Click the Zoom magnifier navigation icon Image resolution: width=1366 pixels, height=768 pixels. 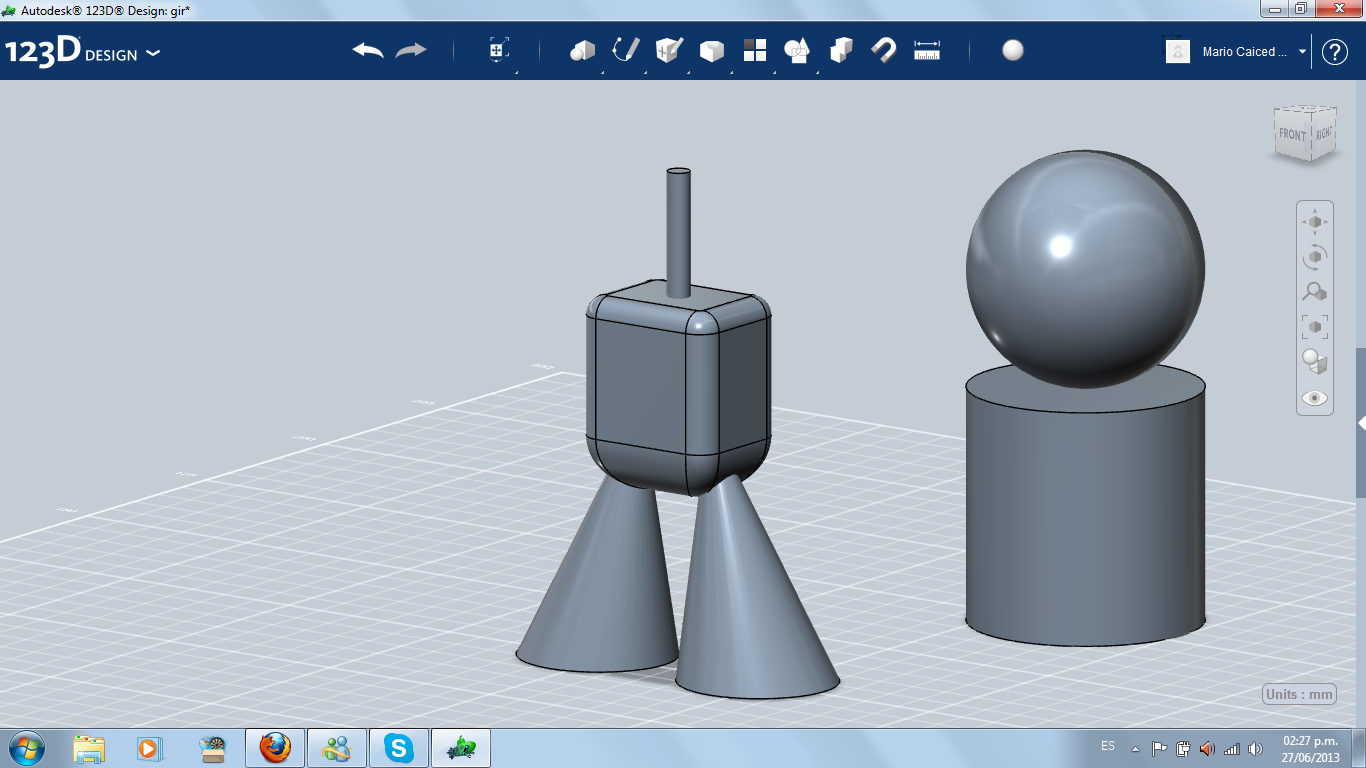(x=1315, y=292)
